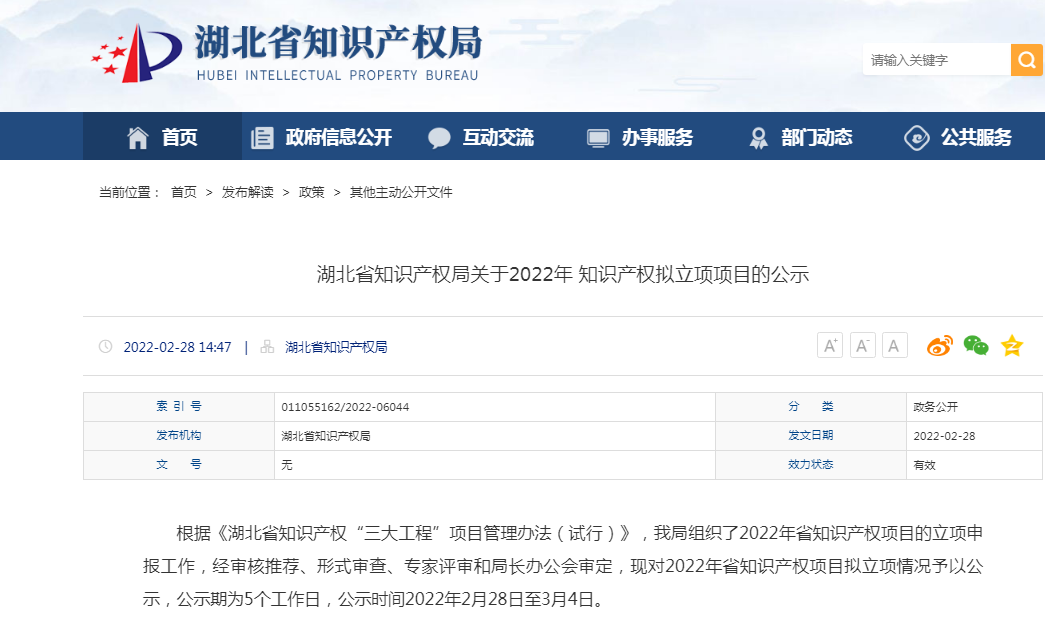Open the 办事服务 navigation item
Screen dimensions: 1045x627
640,137
